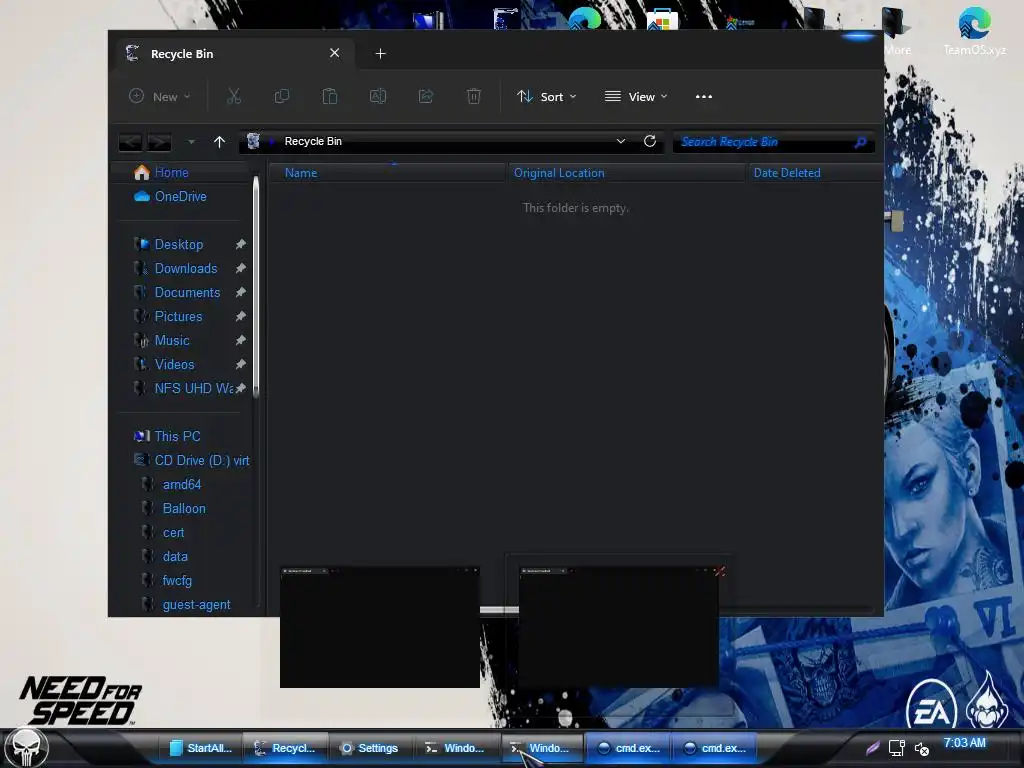Click the Cut scissors icon

pos(234,97)
